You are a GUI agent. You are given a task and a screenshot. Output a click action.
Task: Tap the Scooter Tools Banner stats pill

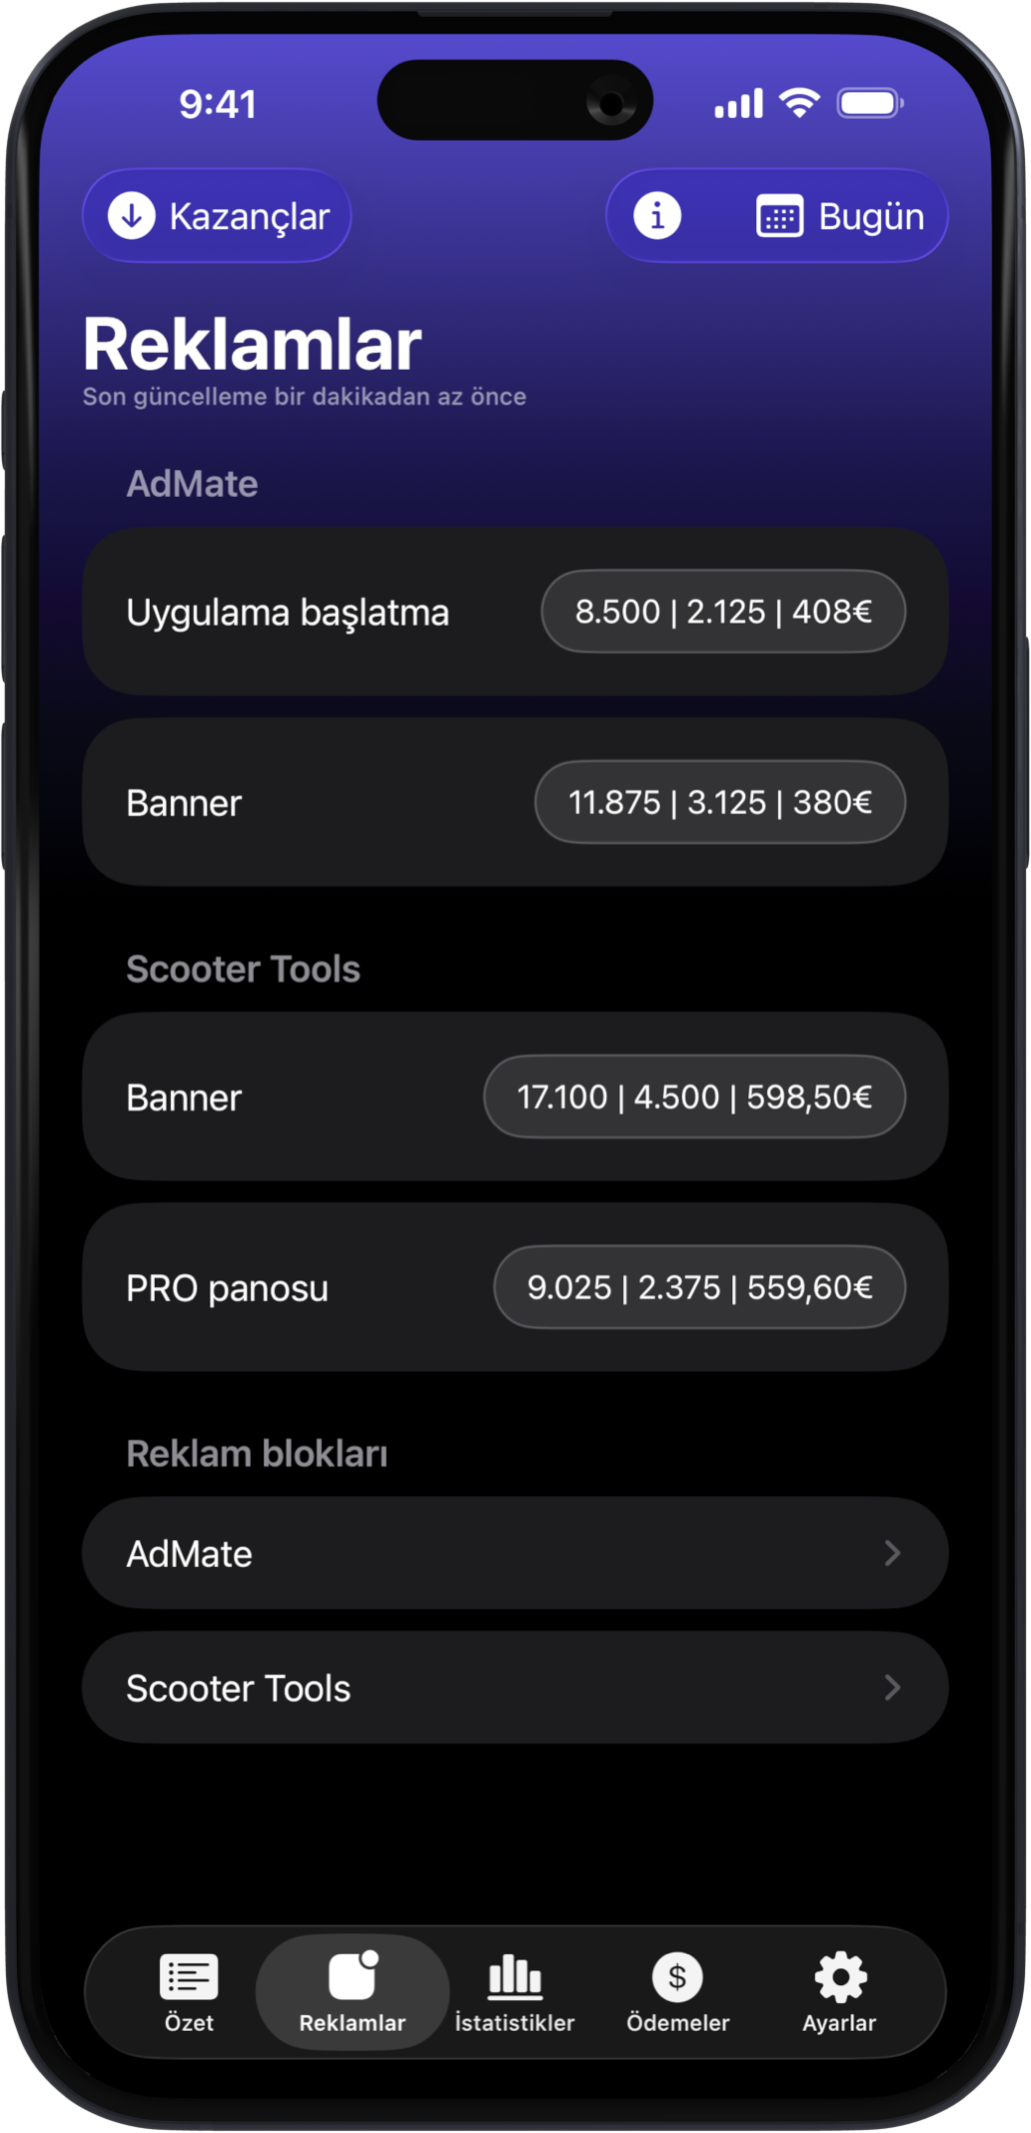point(694,1097)
